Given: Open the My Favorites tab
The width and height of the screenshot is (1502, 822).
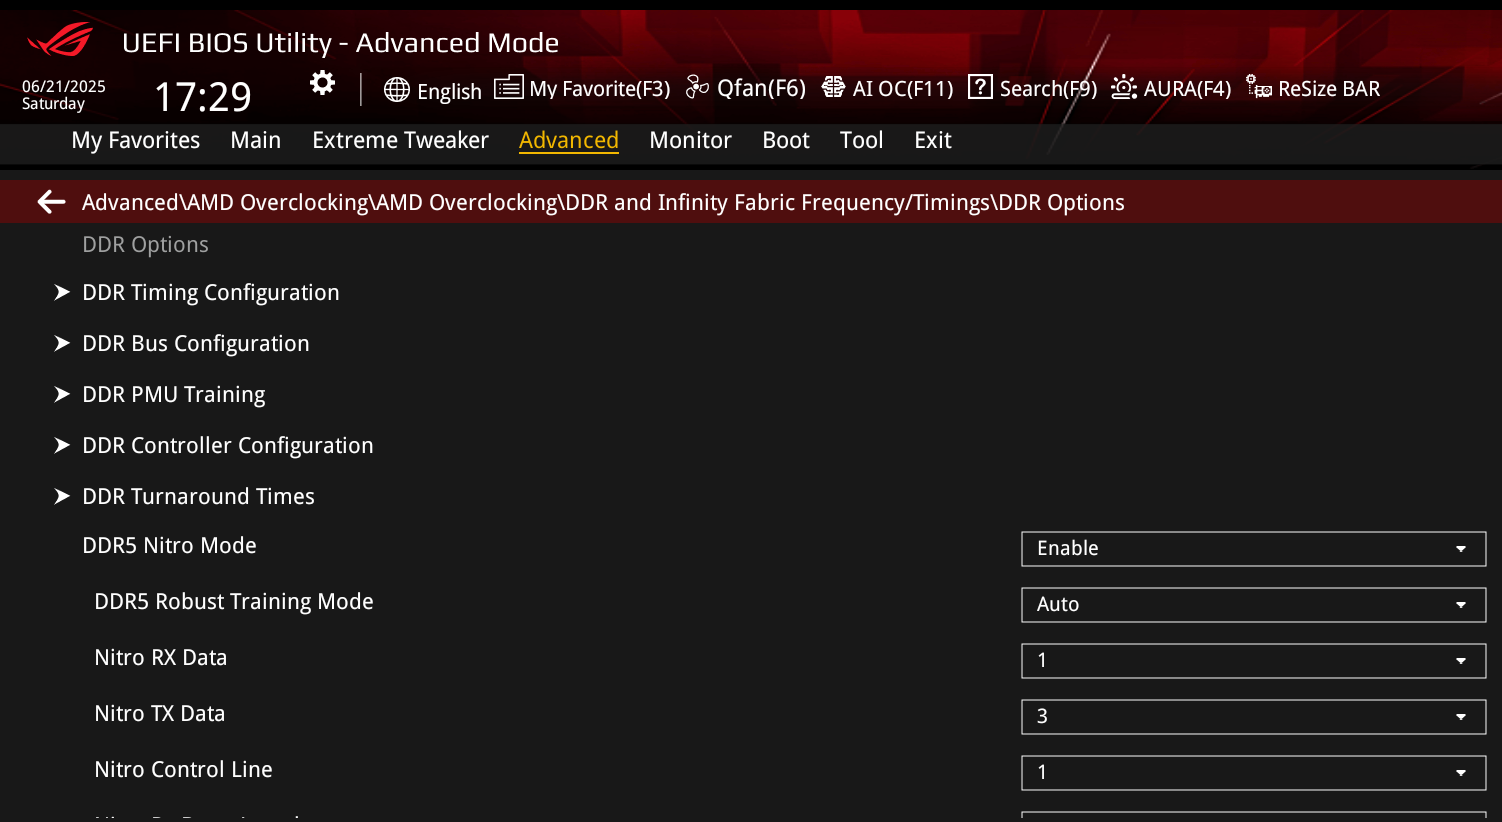Looking at the screenshot, I should pyautogui.click(x=136, y=140).
